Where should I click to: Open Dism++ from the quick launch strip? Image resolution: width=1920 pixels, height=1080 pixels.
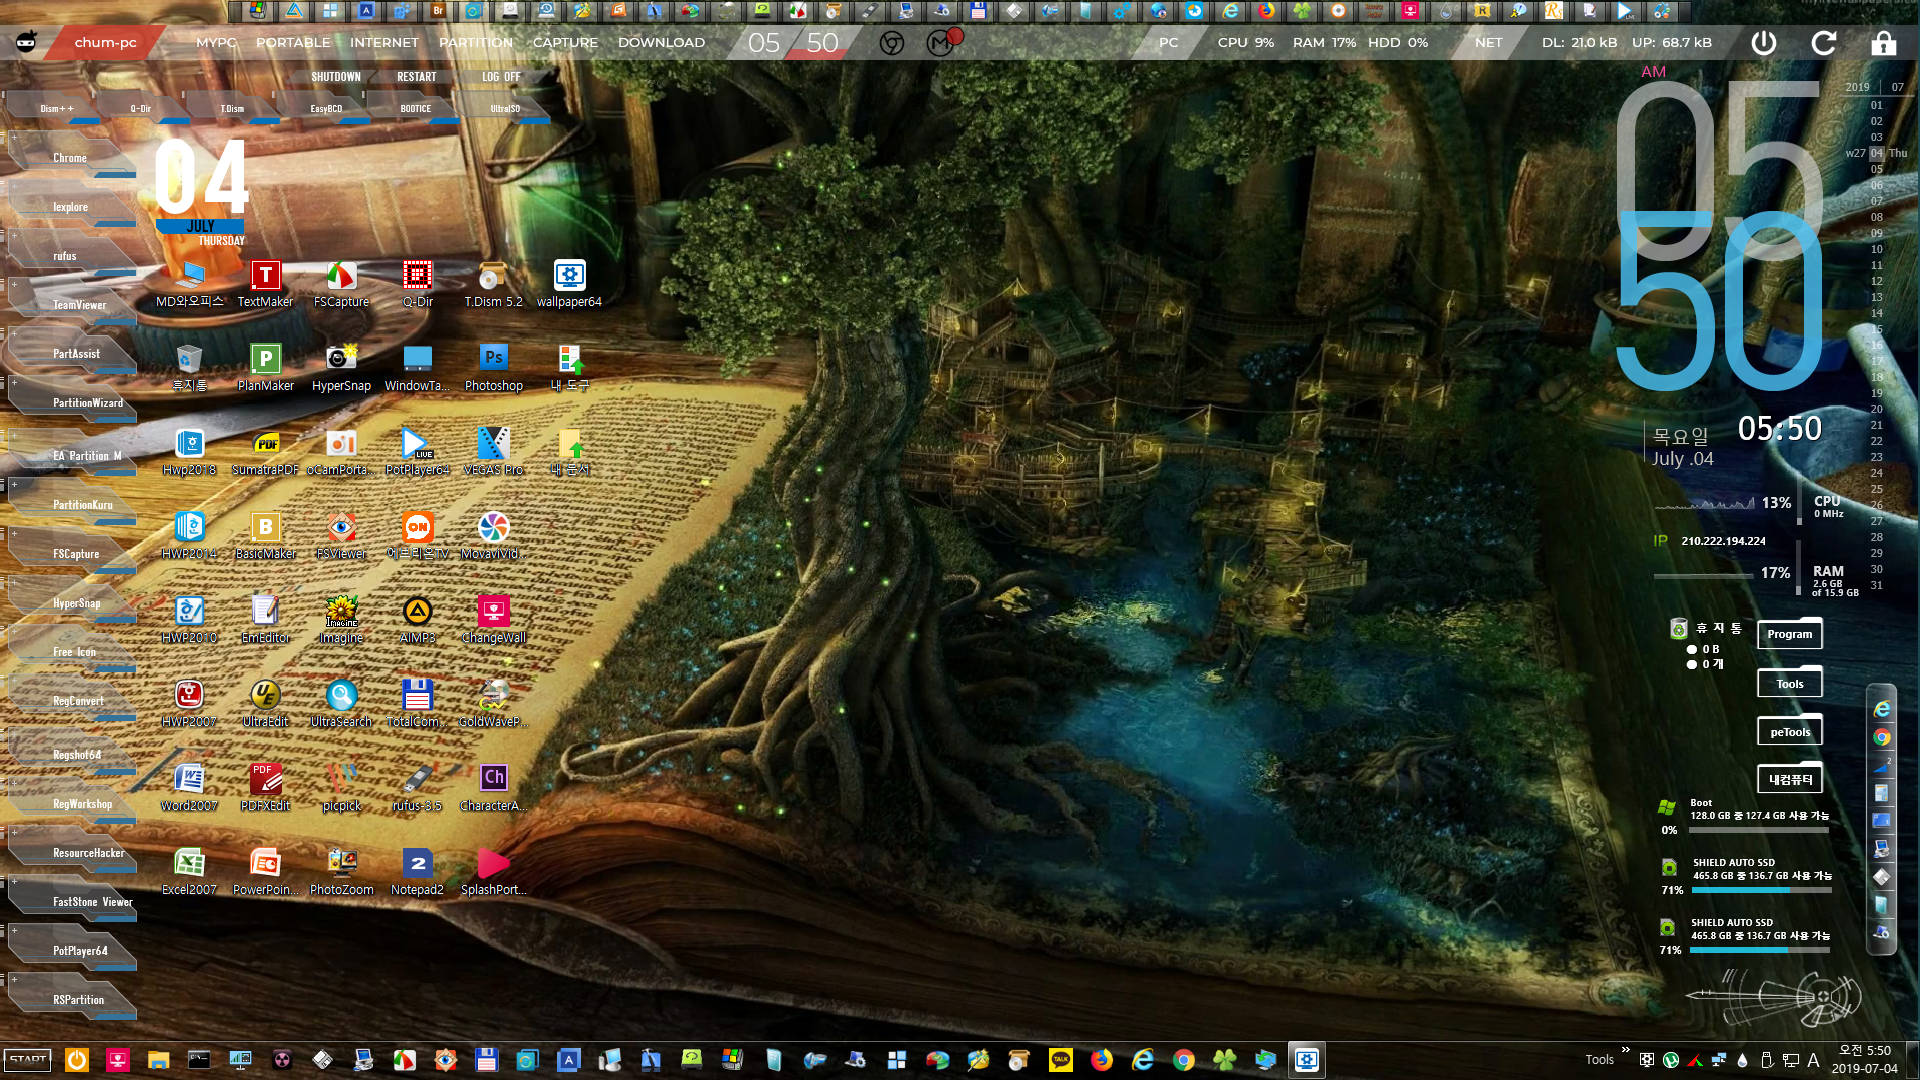(56, 109)
